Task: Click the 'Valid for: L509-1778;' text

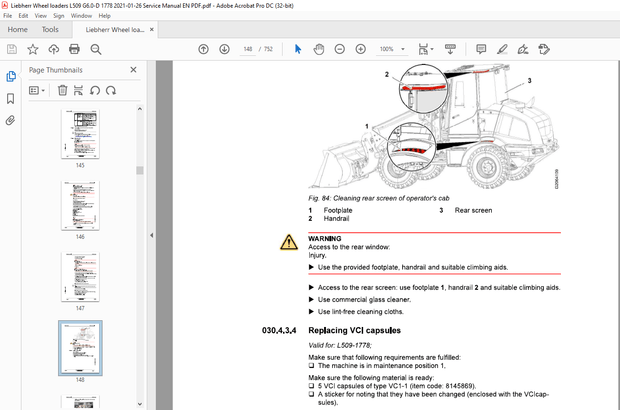Action: pos(340,345)
